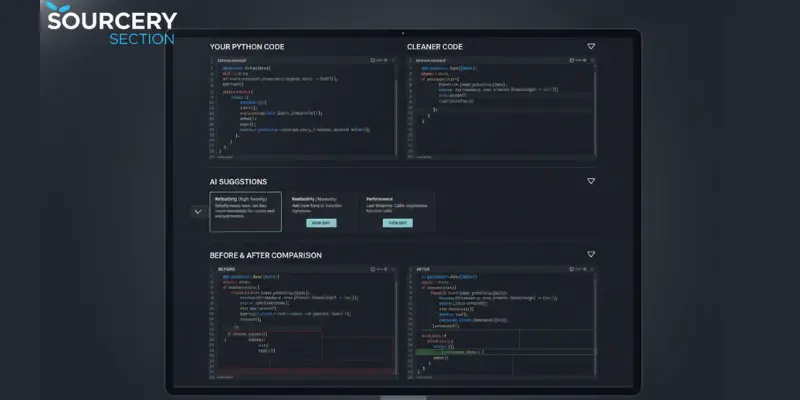Click the Before panel vertical scrollbar
800x400 pixels.
click(x=396, y=327)
